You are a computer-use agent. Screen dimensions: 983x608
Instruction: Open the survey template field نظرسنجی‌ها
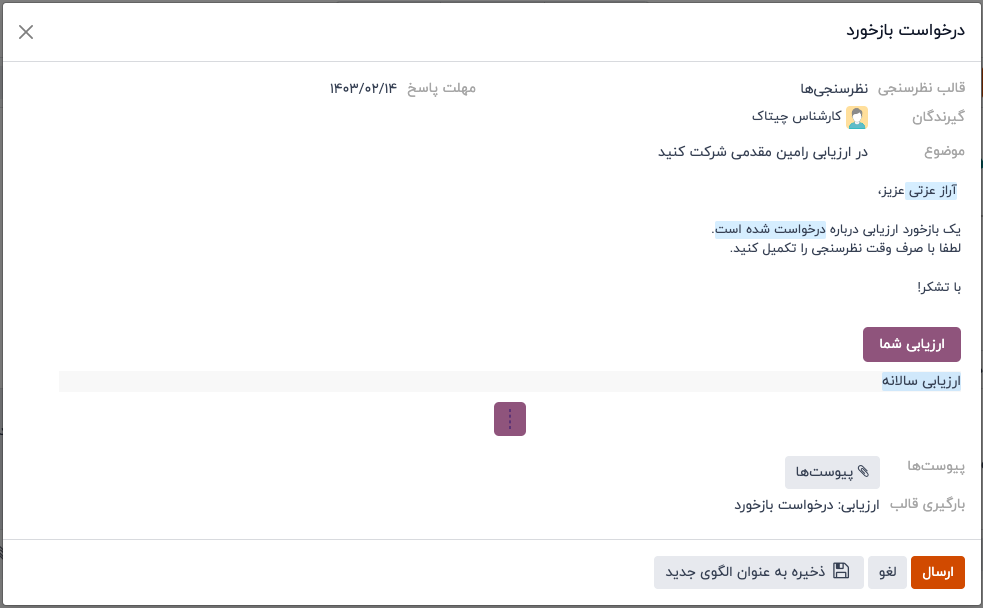(x=834, y=89)
